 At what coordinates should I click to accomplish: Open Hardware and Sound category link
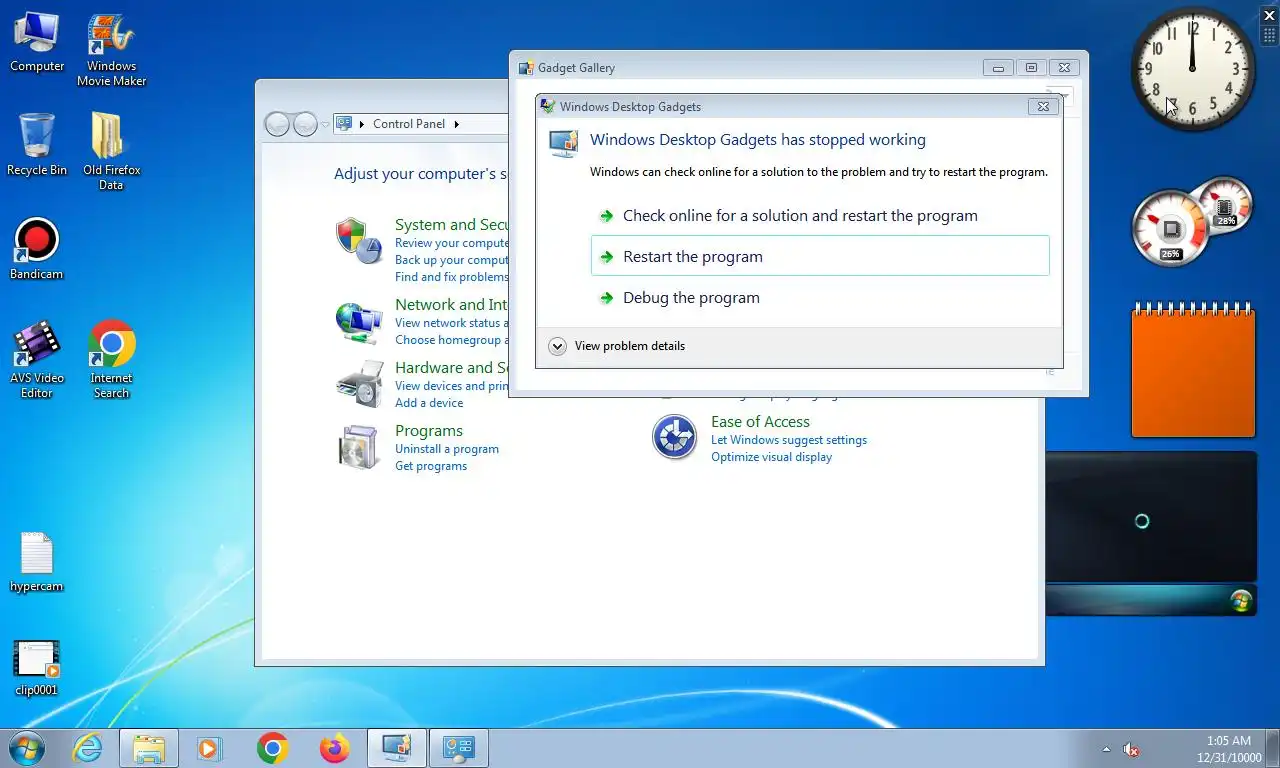coord(452,368)
